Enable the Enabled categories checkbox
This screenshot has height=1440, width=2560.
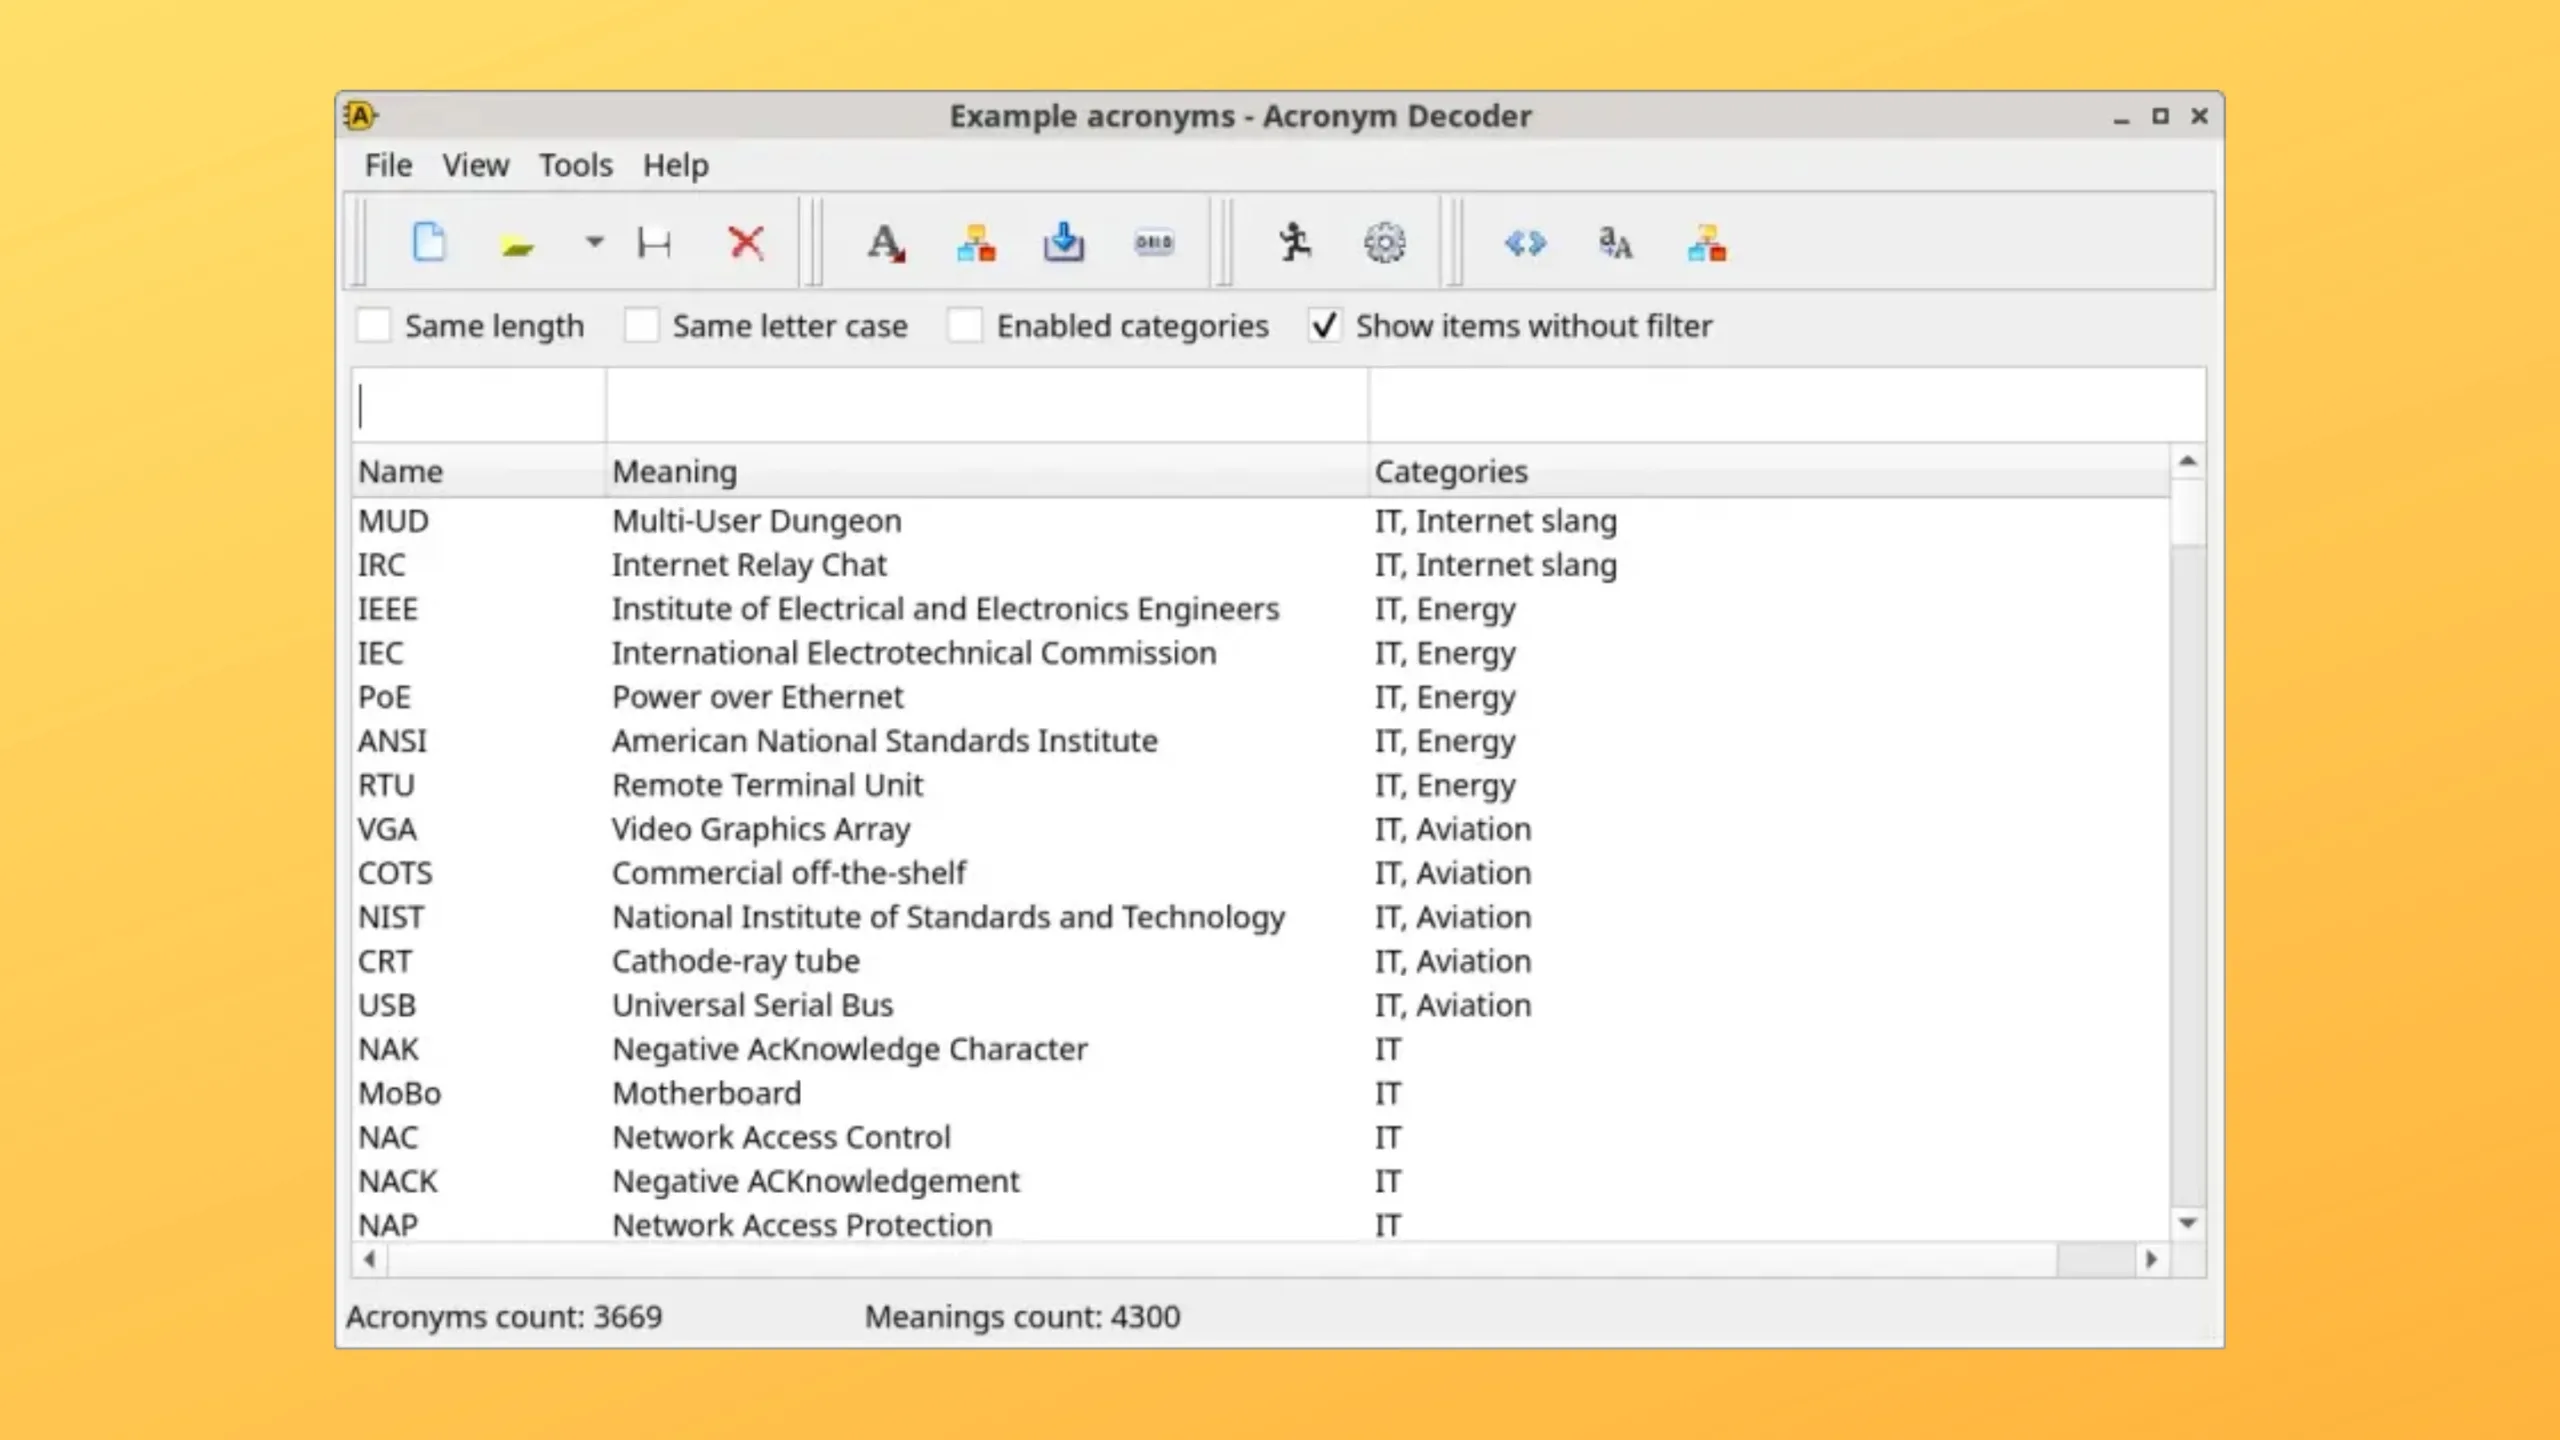[x=965, y=326]
